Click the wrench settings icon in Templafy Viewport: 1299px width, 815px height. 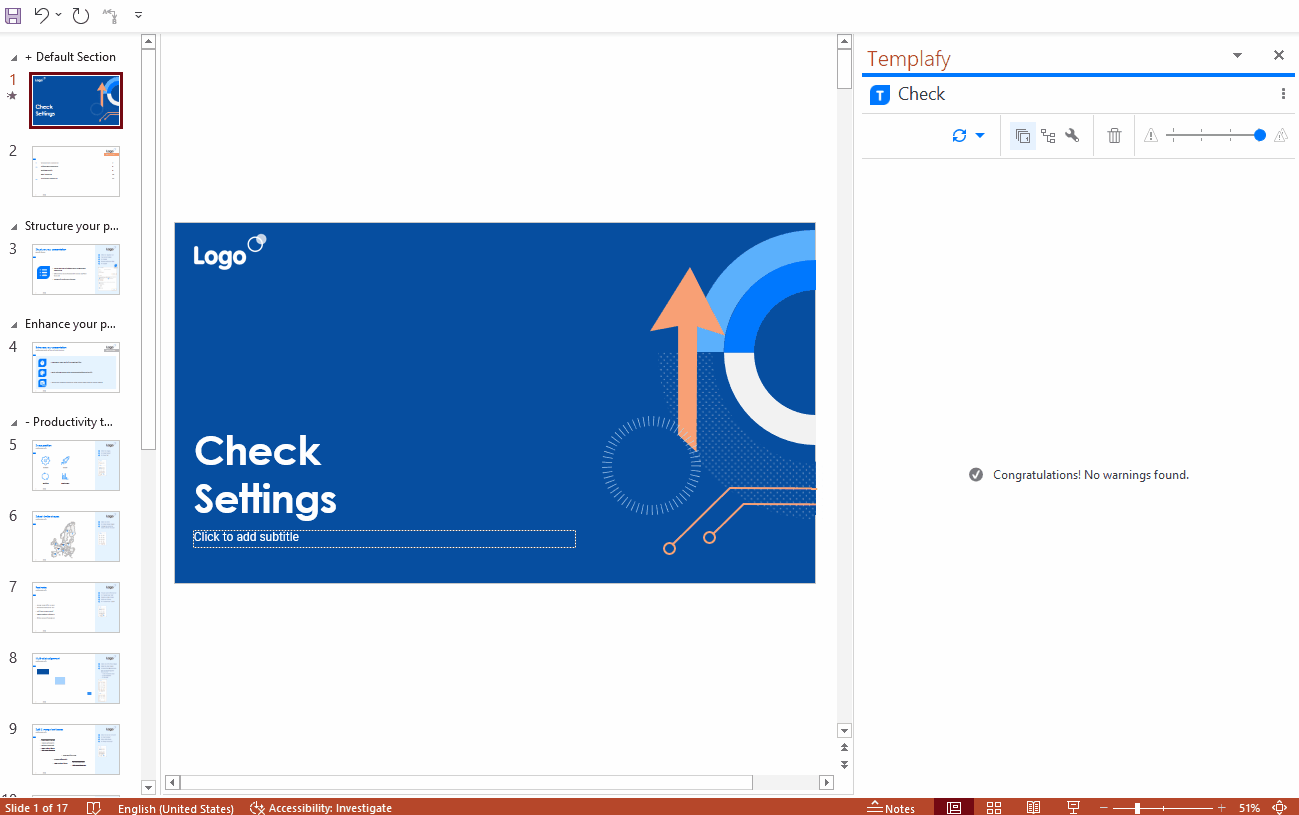pyautogui.click(x=1071, y=135)
